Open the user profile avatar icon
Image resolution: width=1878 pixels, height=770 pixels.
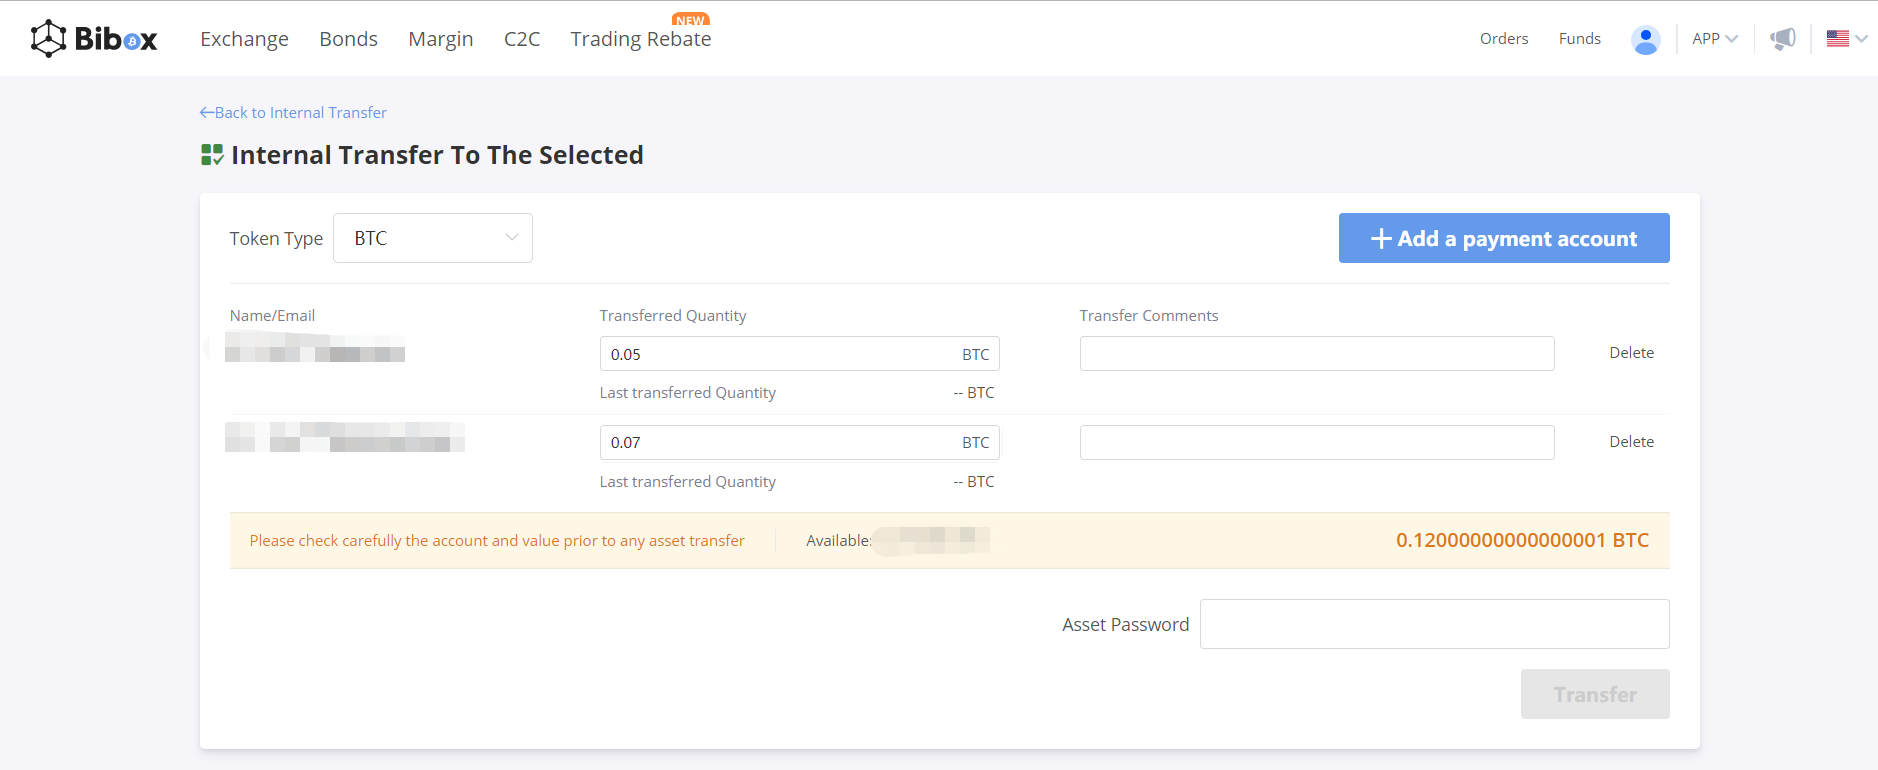tap(1645, 39)
